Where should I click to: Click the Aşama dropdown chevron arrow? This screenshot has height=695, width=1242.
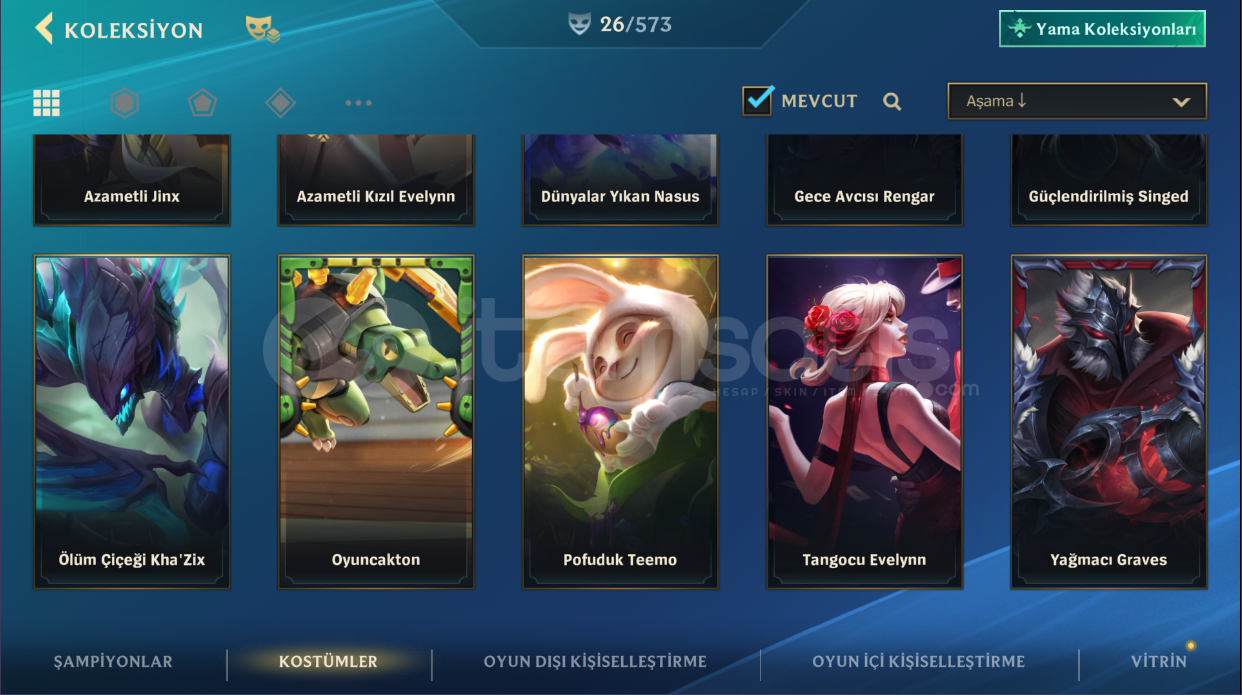click(1181, 102)
